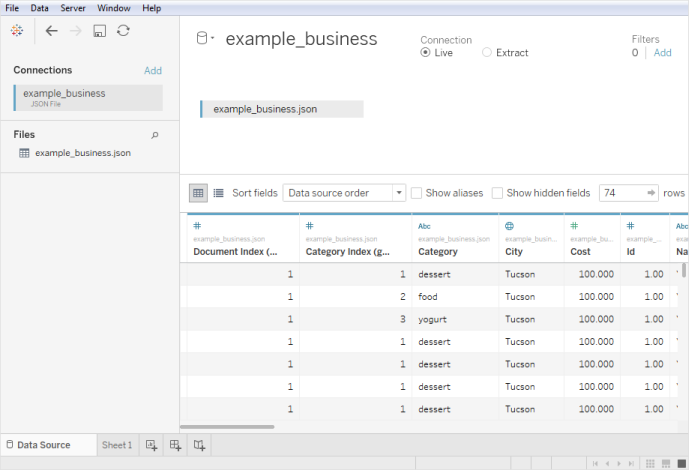Select the Extract connection option
Image resolution: width=689 pixels, height=470 pixels.
(486, 53)
